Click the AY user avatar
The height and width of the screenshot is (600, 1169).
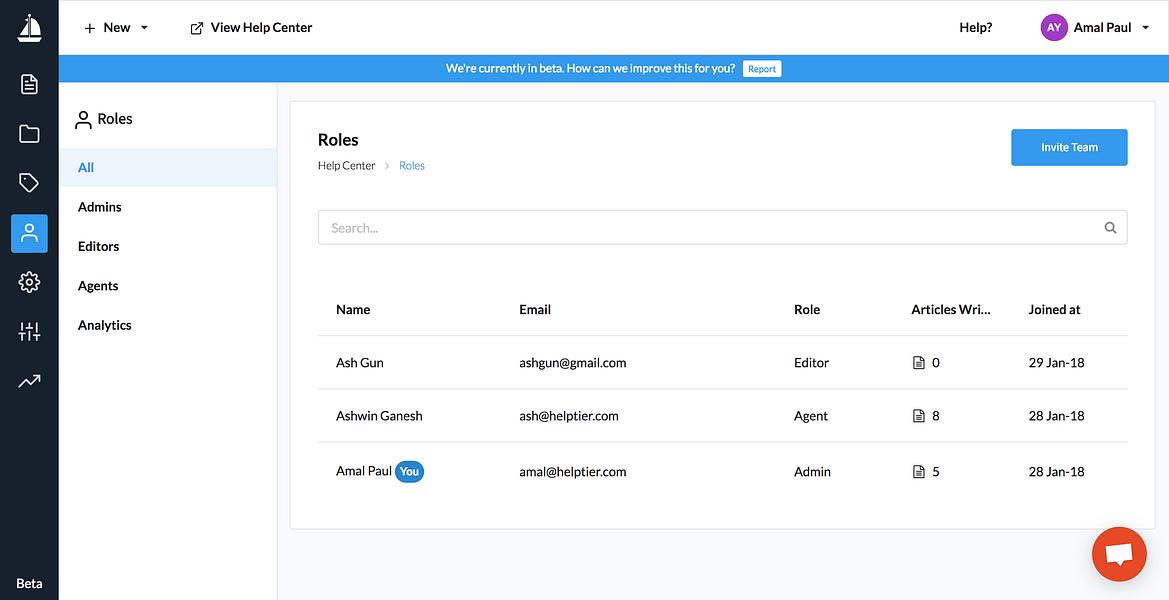click(1053, 28)
